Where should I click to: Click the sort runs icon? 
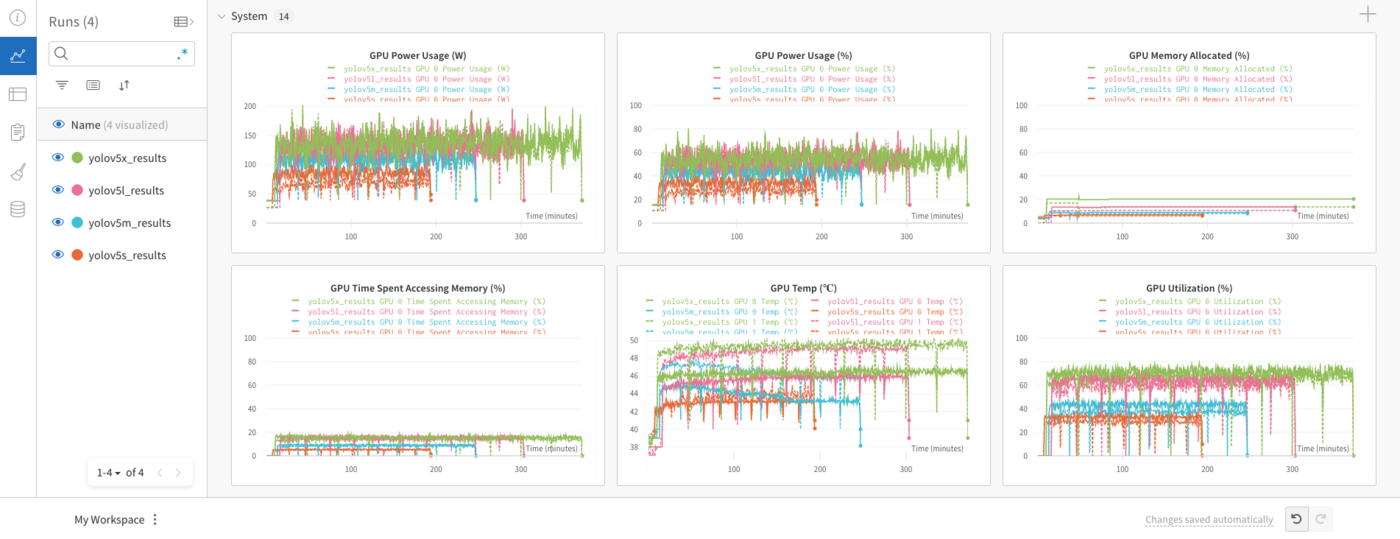click(x=124, y=86)
